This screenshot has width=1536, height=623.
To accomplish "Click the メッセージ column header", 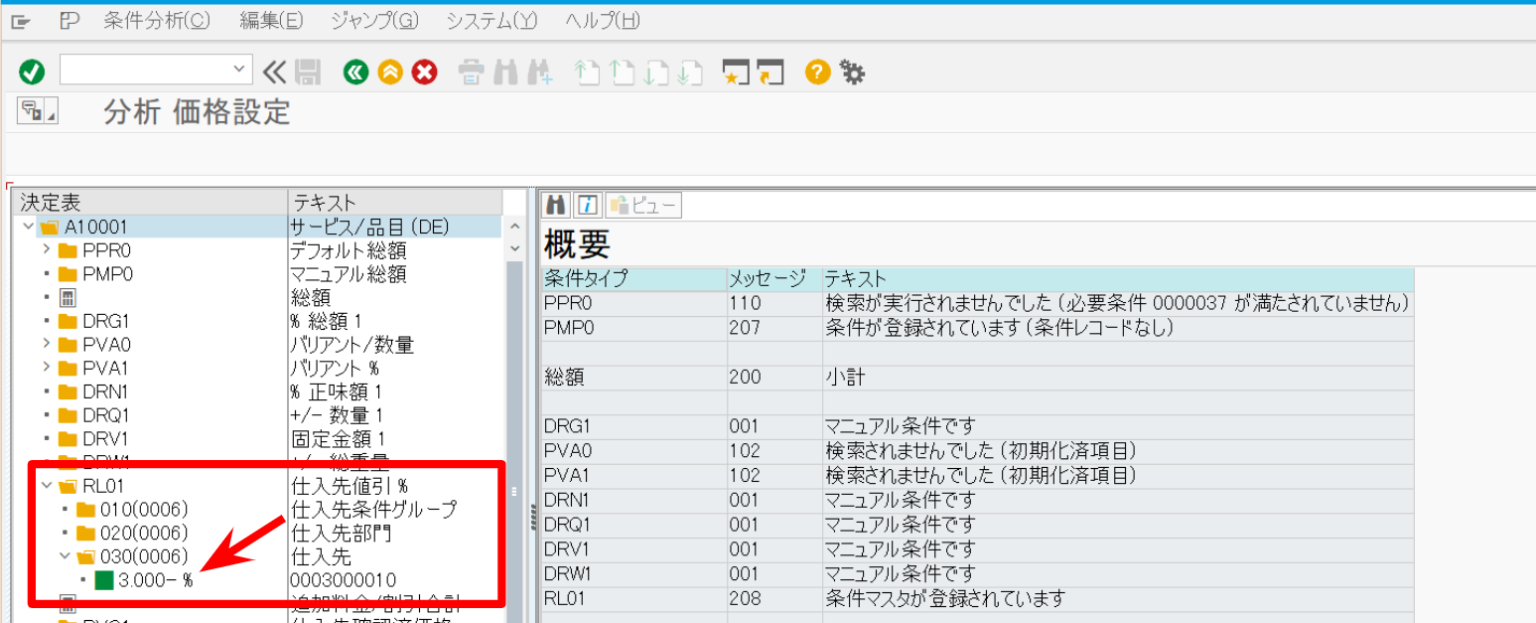I will [773, 279].
